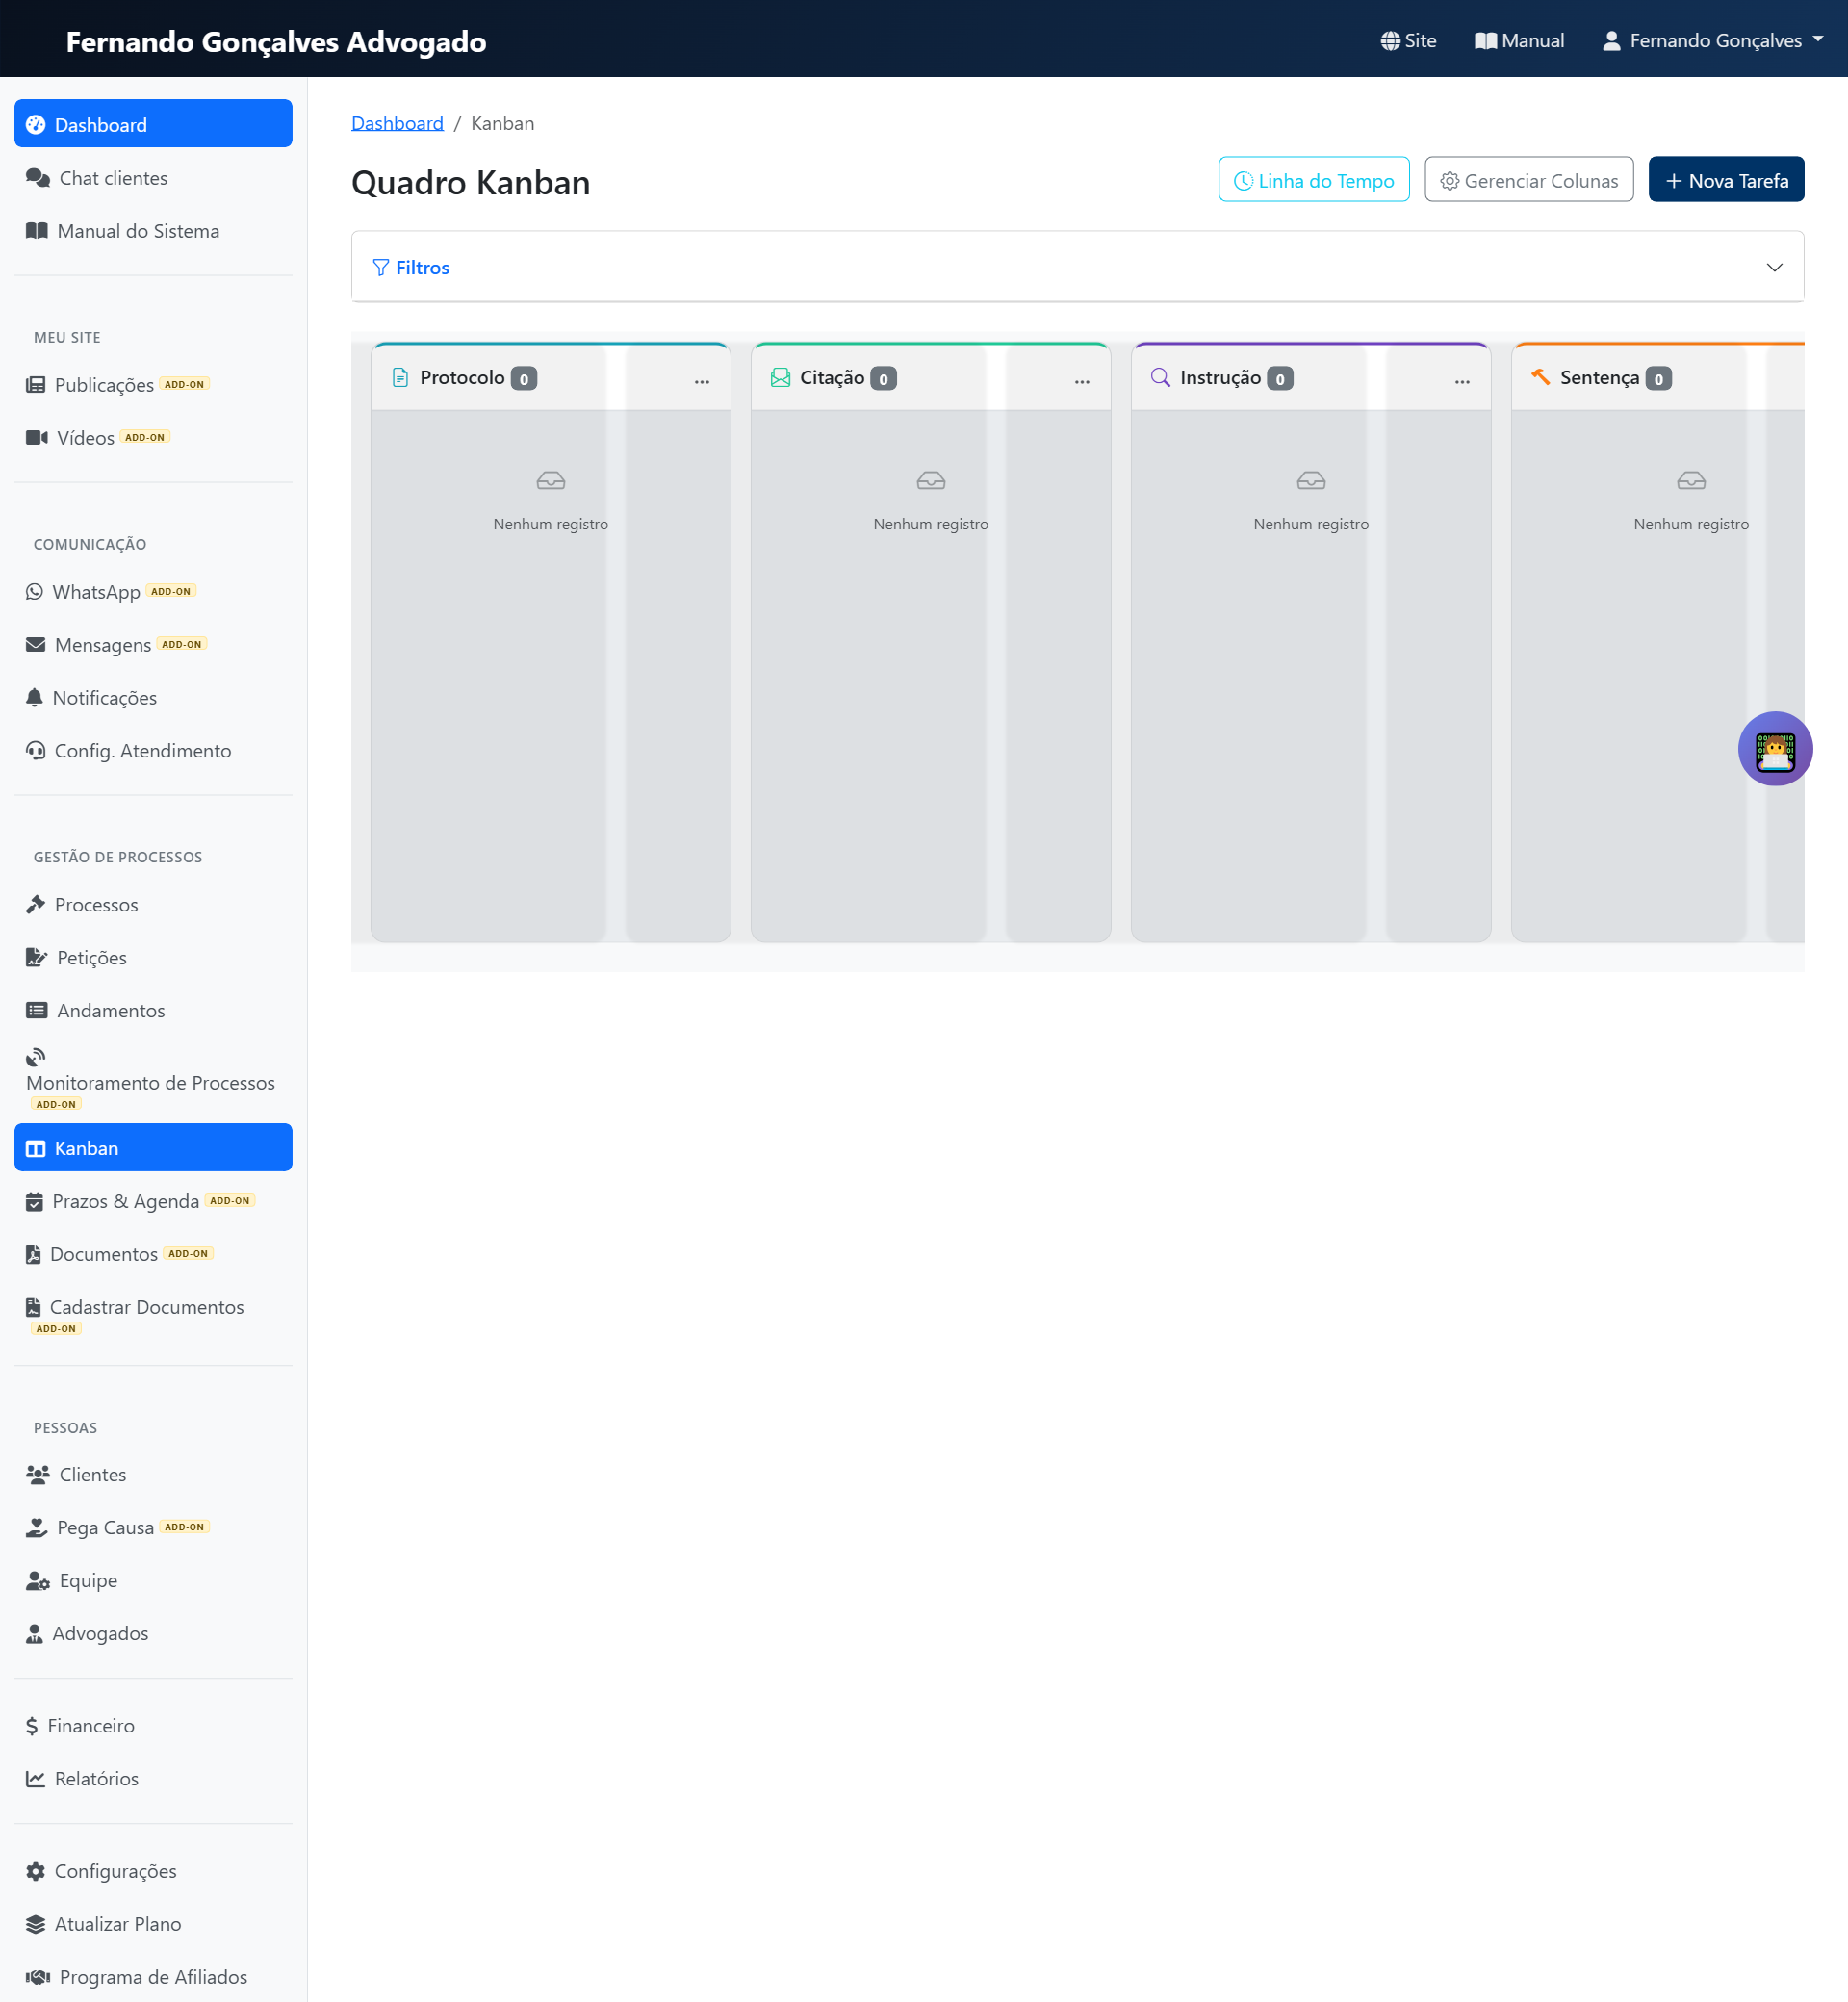Open Protocolo column options menu

(x=702, y=380)
